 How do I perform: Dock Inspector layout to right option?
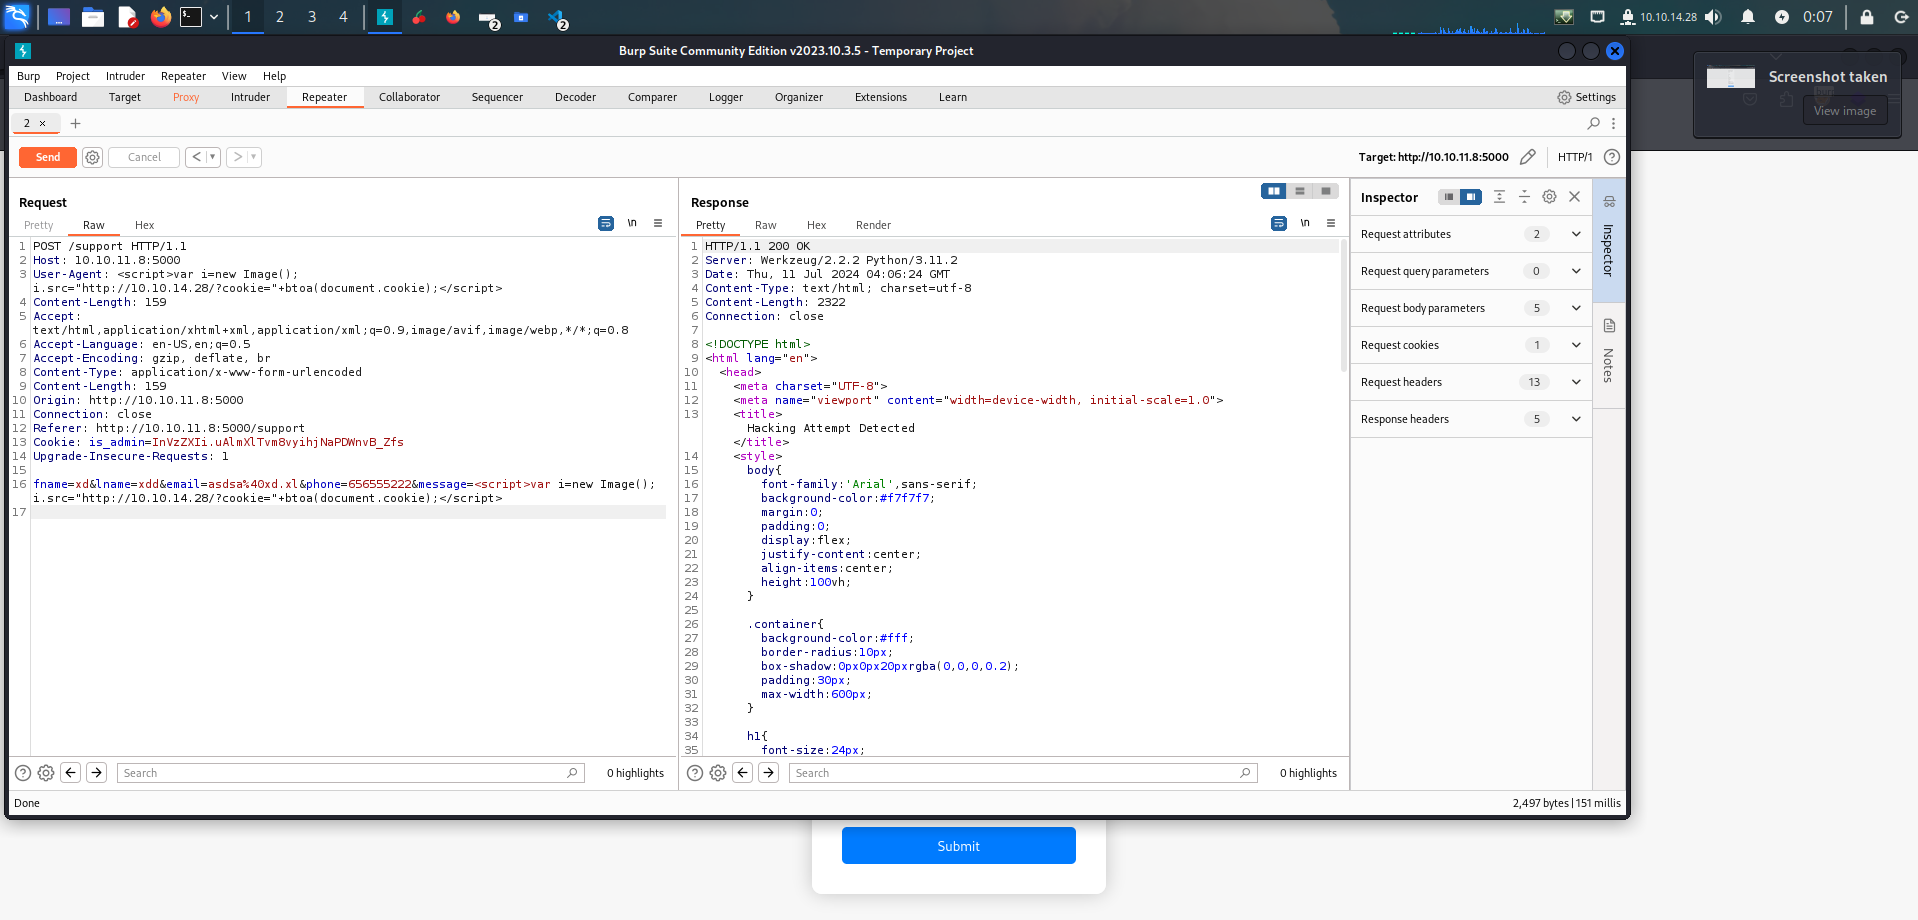(1471, 197)
